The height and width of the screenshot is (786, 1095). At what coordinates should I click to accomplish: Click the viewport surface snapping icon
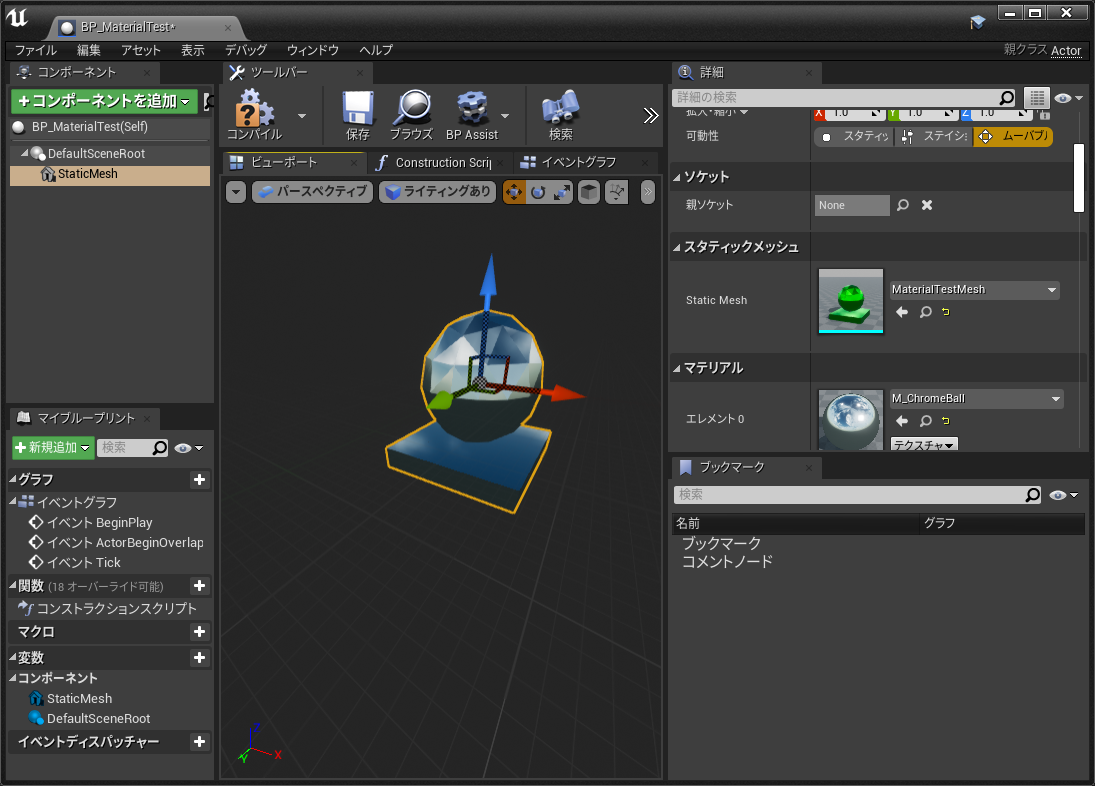(x=617, y=192)
